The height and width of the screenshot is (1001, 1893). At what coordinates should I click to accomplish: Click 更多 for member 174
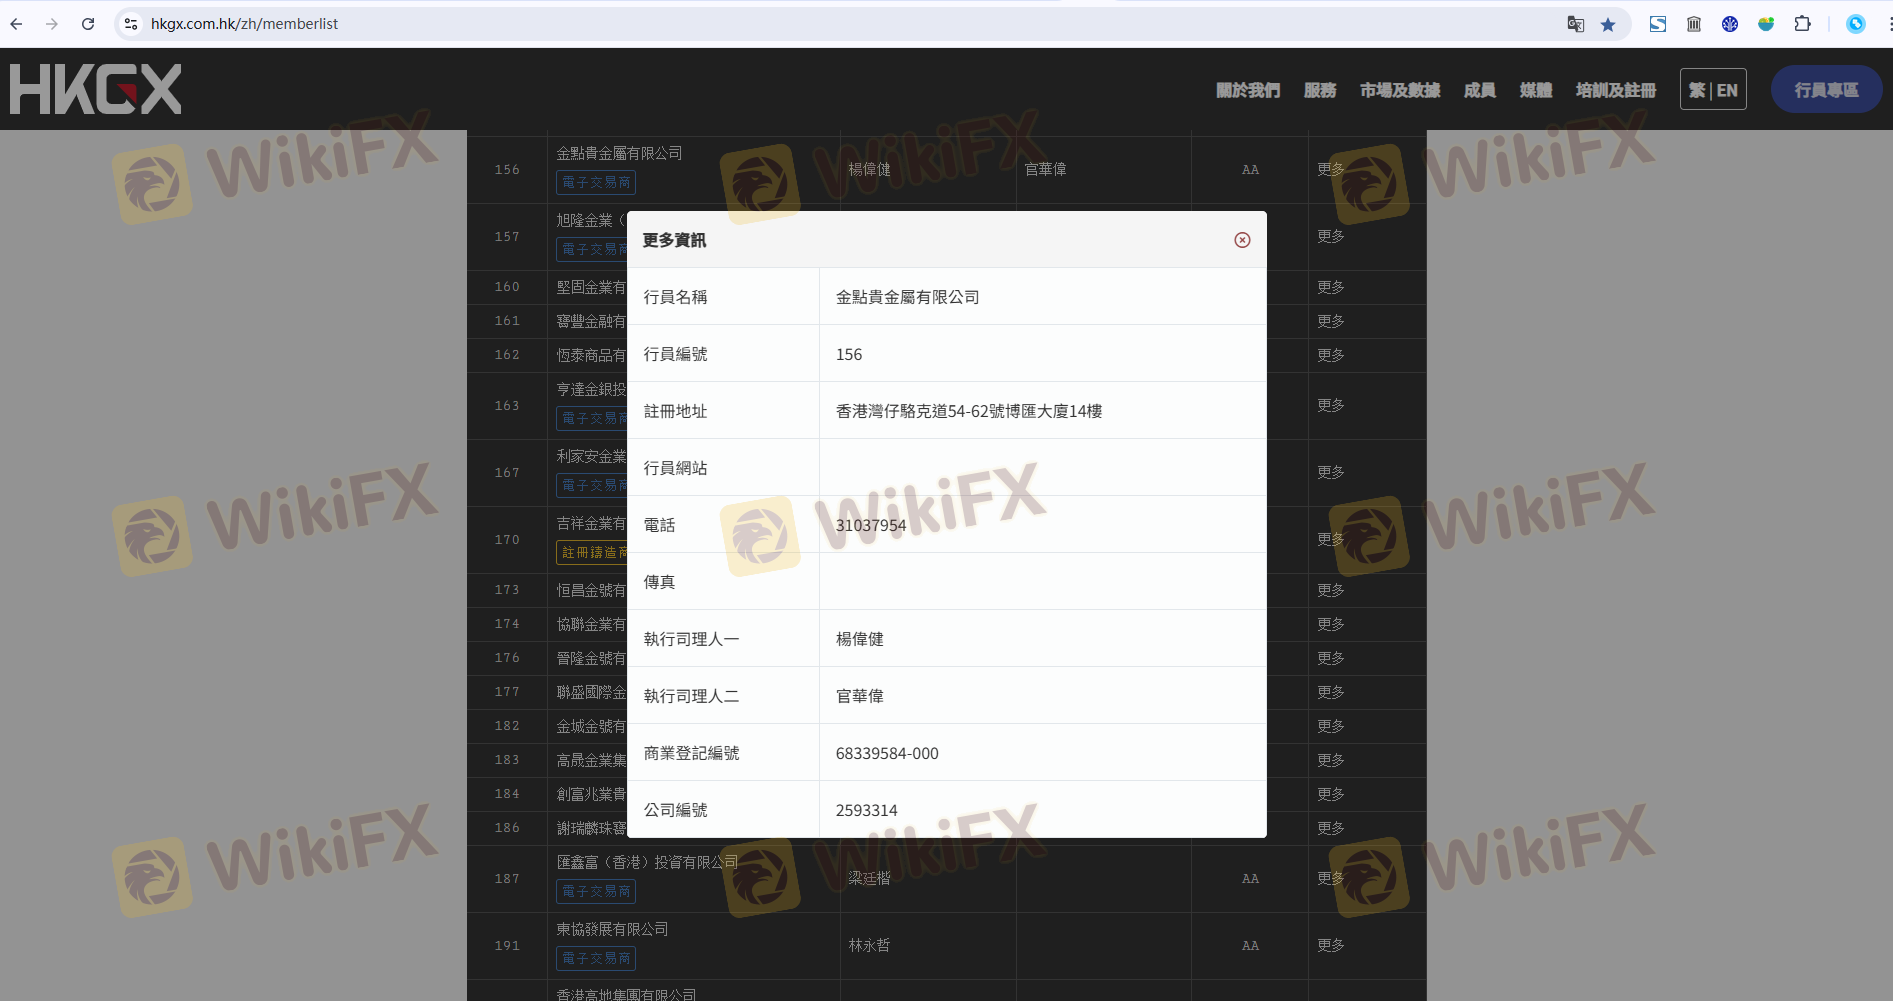[x=1331, y=625]
